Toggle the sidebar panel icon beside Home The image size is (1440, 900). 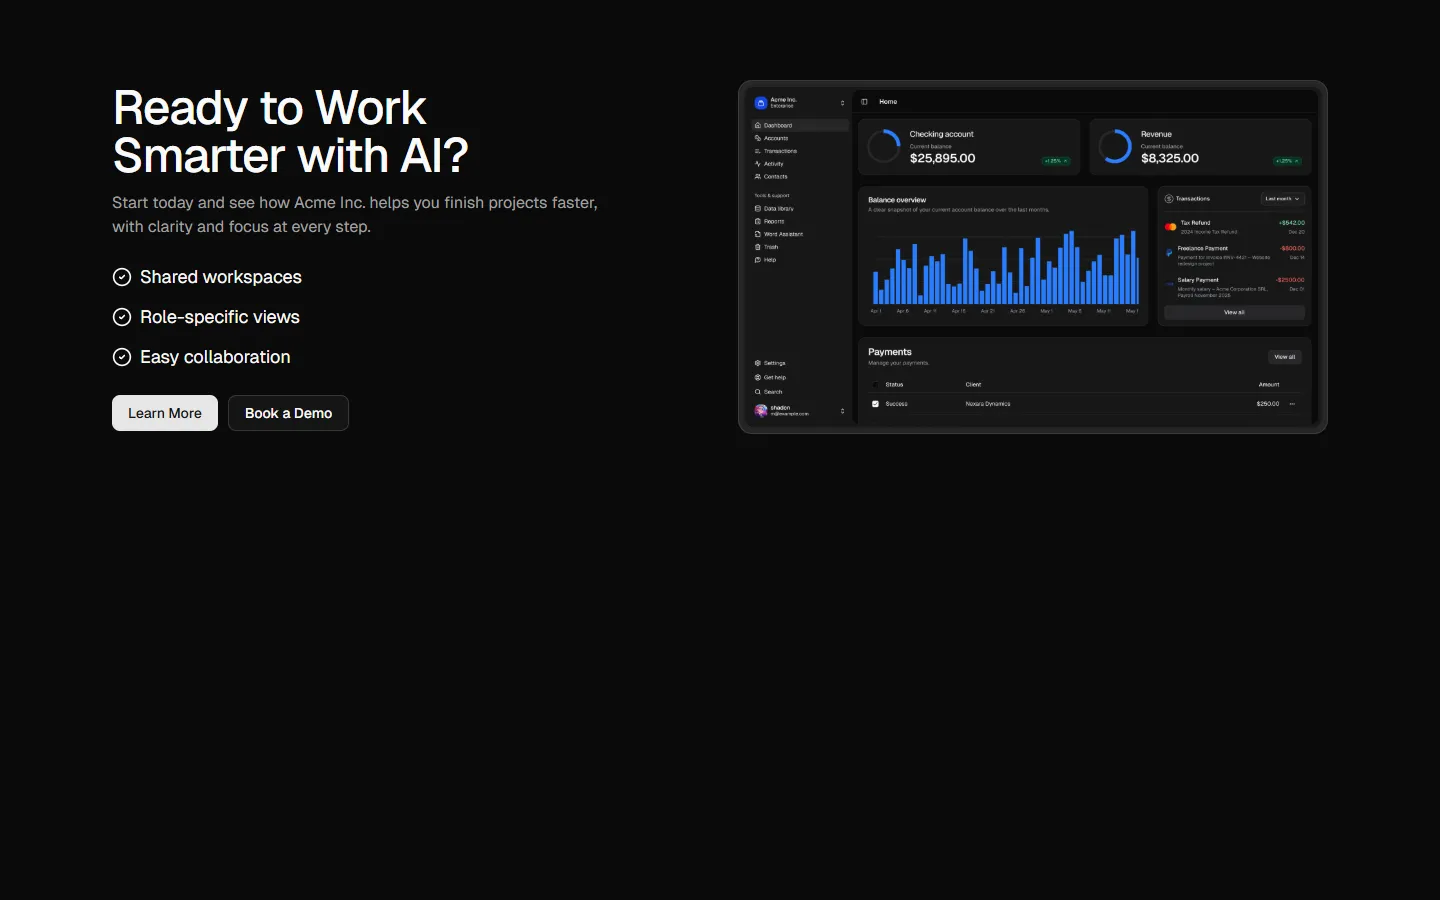[865, 102]
